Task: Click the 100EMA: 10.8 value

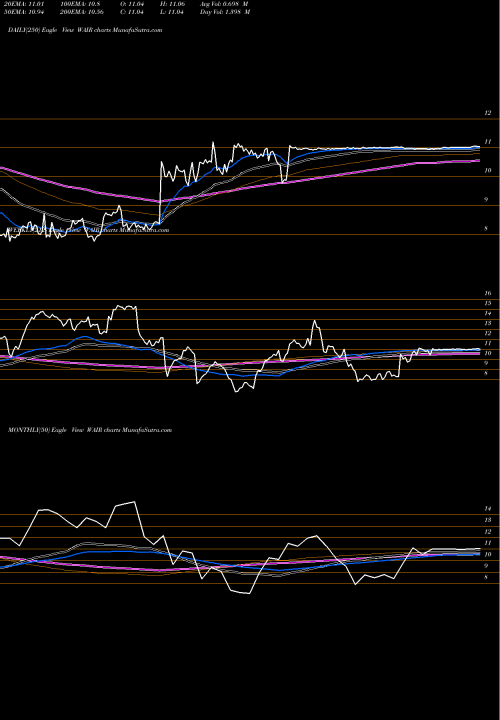Action: point(80,4)
